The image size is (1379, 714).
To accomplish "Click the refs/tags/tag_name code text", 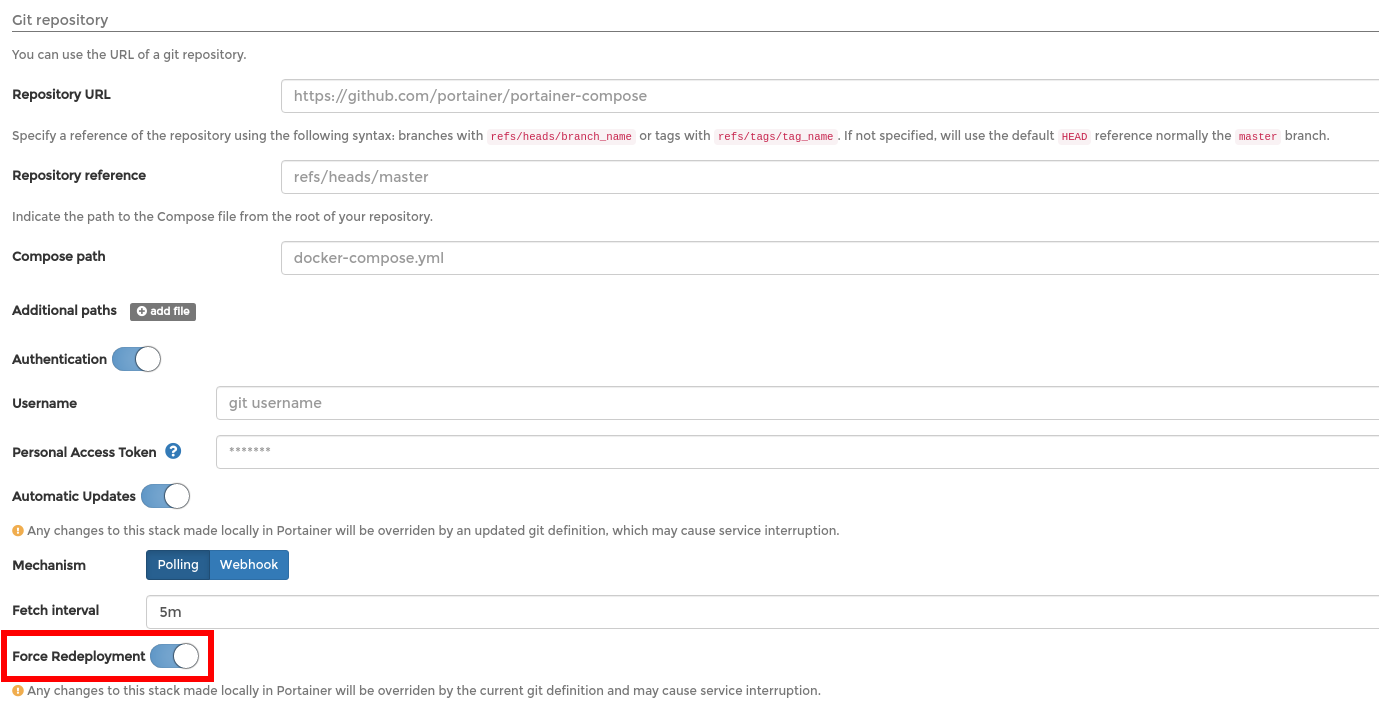I will [776, 136].
